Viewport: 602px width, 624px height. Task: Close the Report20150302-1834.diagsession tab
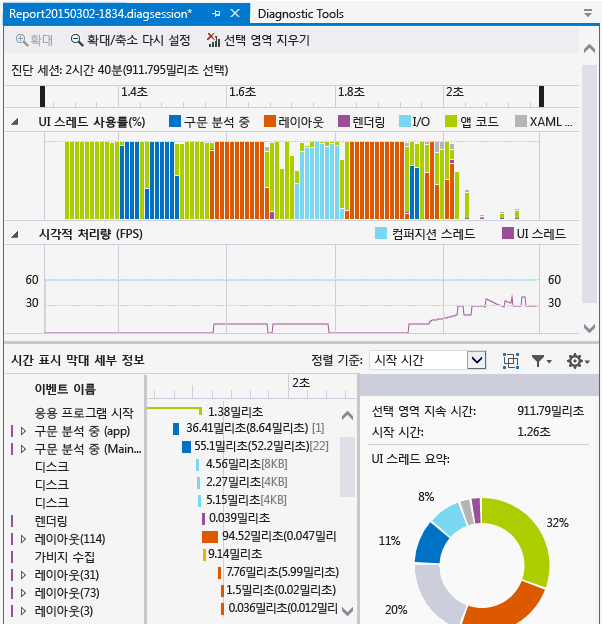pos(235,14)
